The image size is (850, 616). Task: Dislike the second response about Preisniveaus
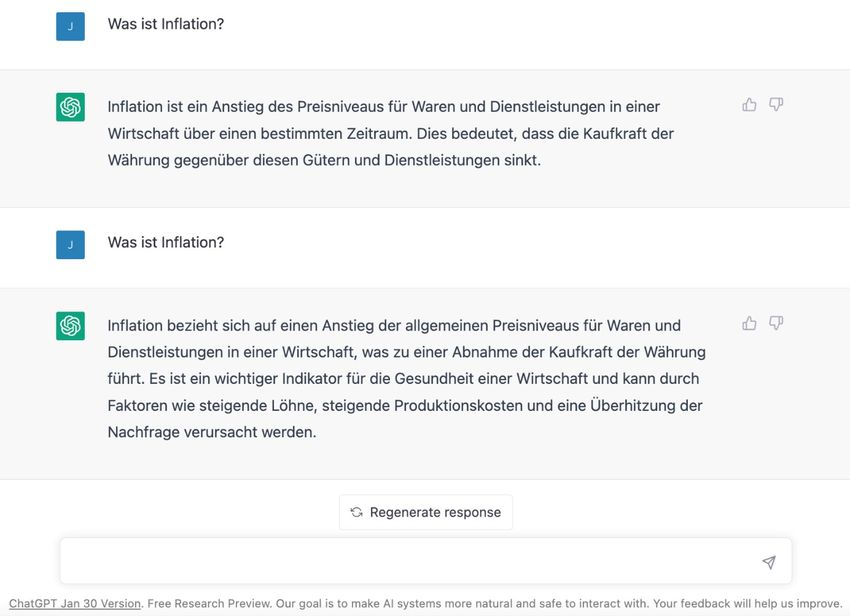[776, 323]
